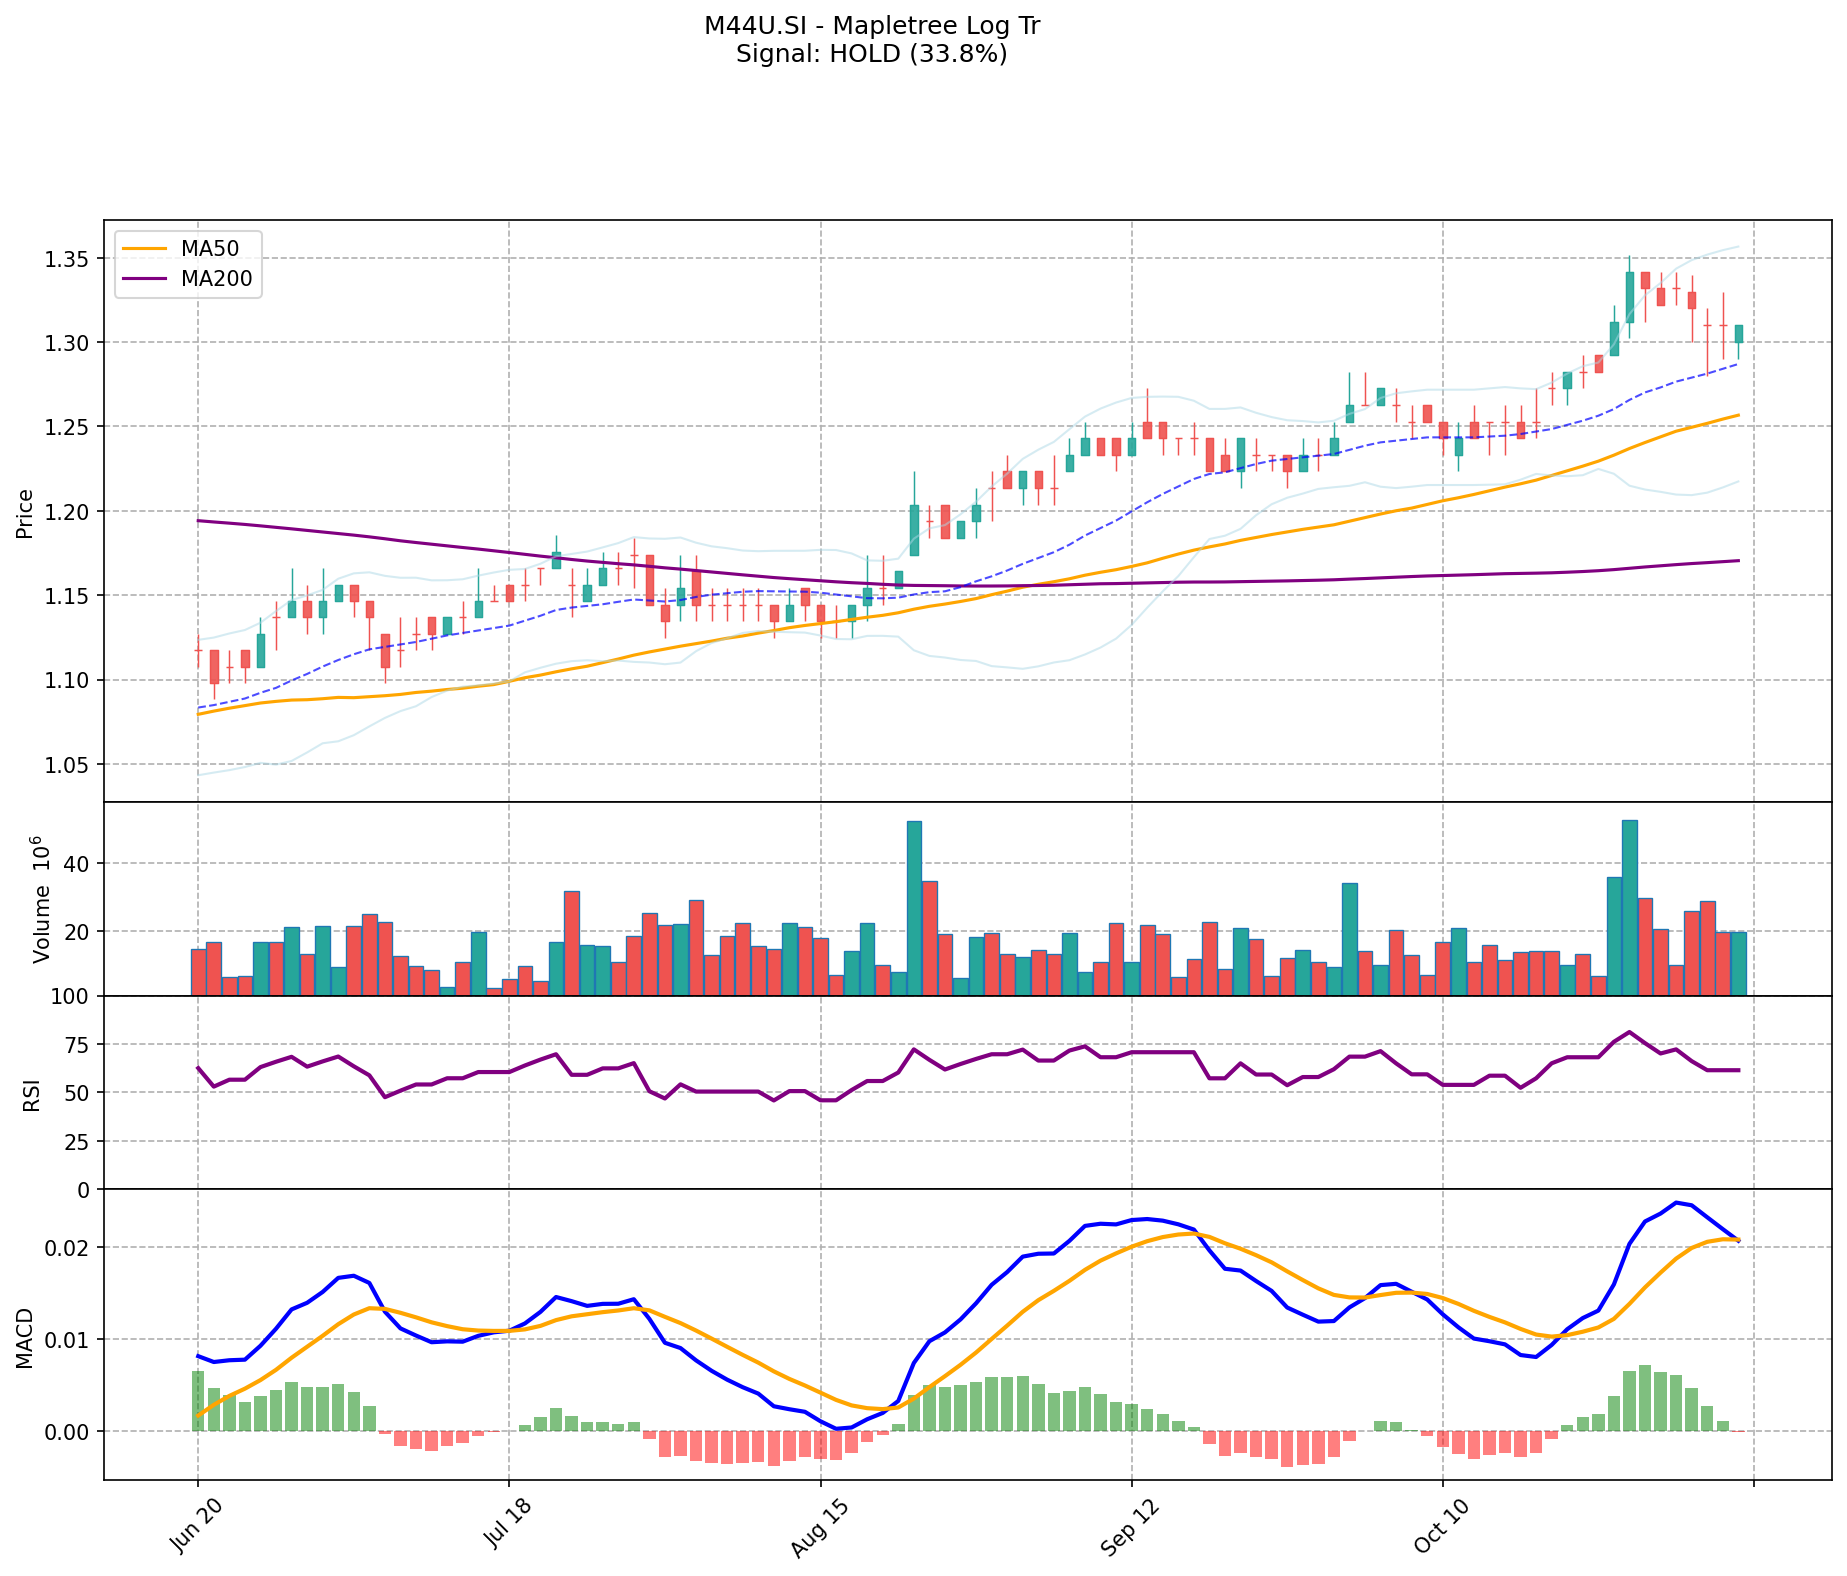
Task: Click the 75 tick on RSI axis
Action: (76, 1045)
